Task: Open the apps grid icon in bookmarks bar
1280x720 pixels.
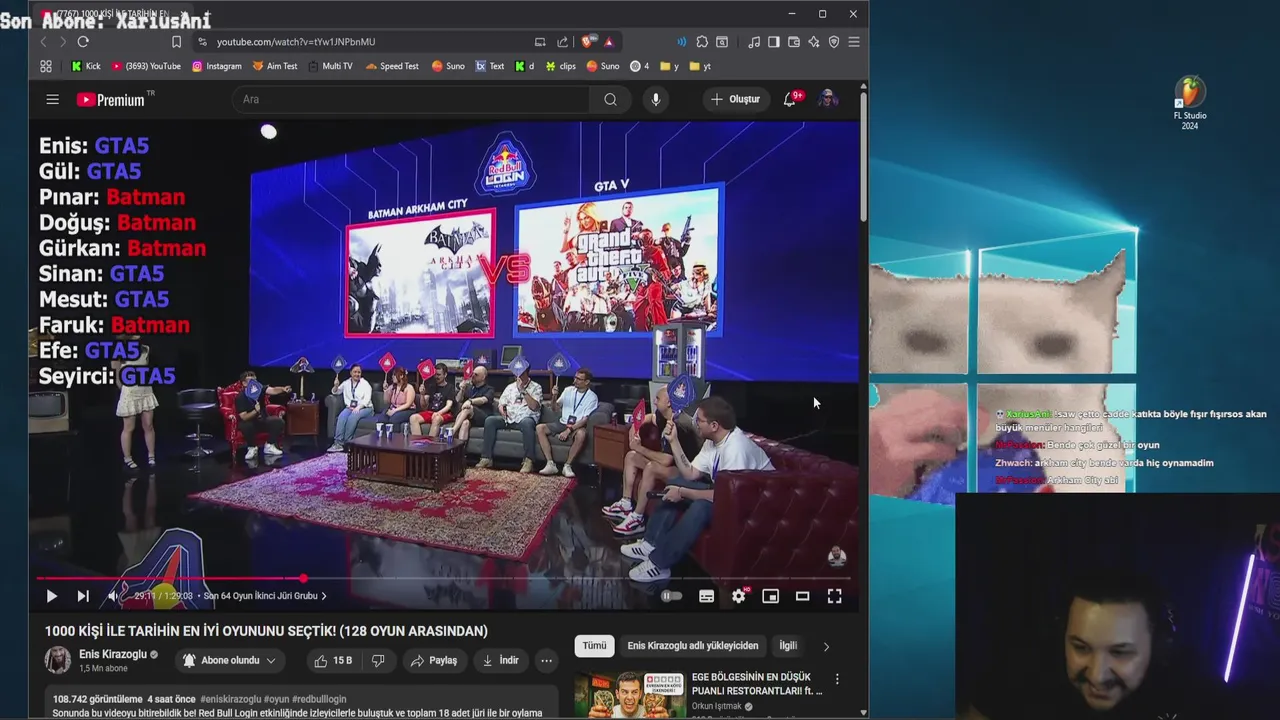Action: pyautogui.click(x=46, y=66)
